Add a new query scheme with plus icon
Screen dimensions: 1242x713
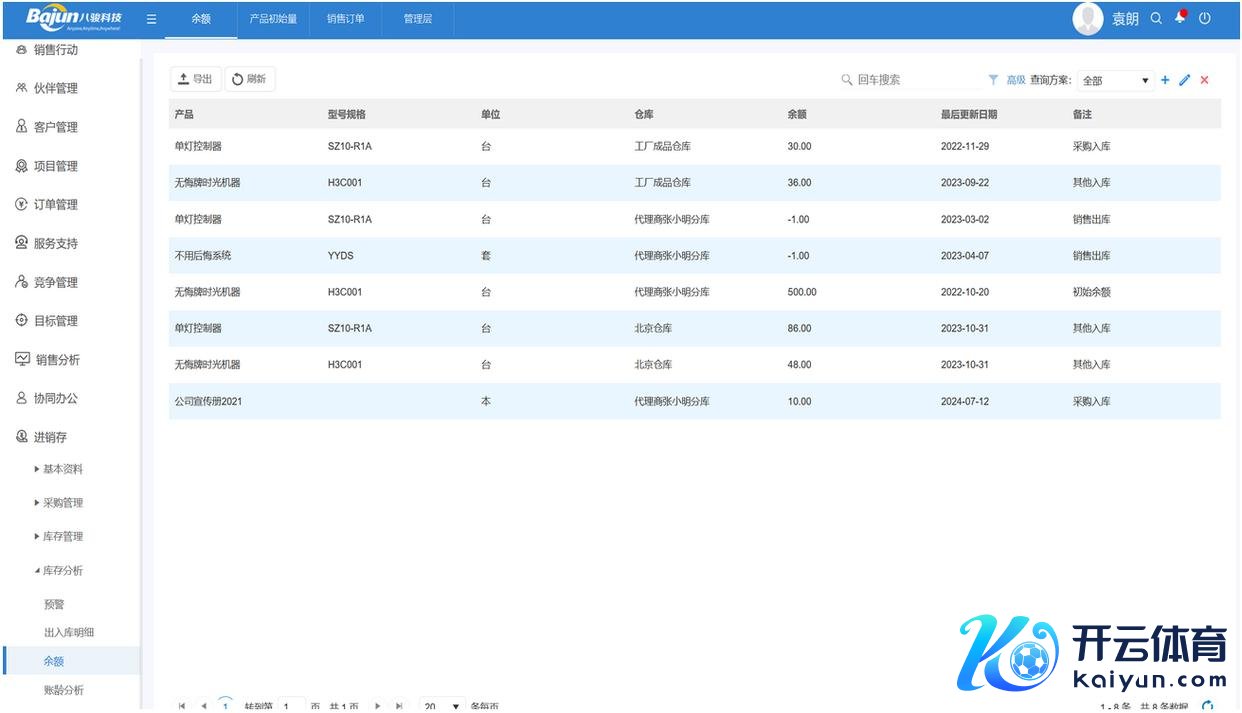tap(1165, 80)
